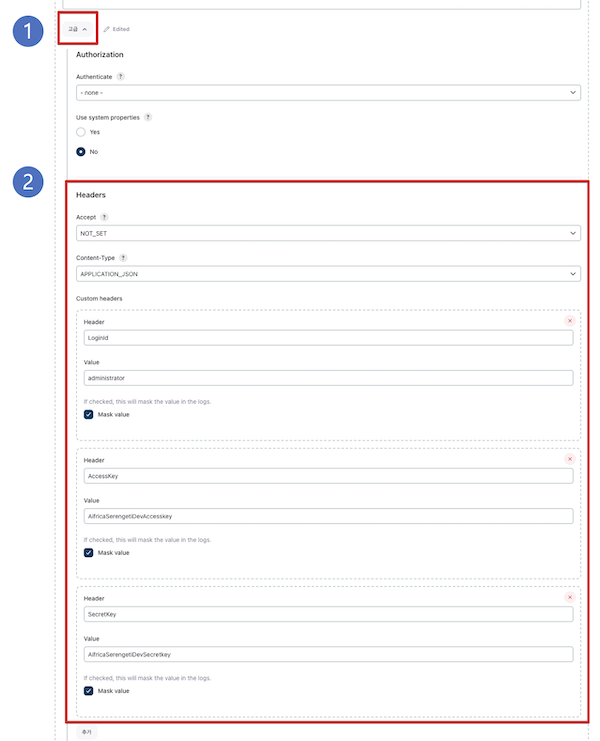Remove the SecretKey header block
Screen dimensions: 600x741
(569, 597)
